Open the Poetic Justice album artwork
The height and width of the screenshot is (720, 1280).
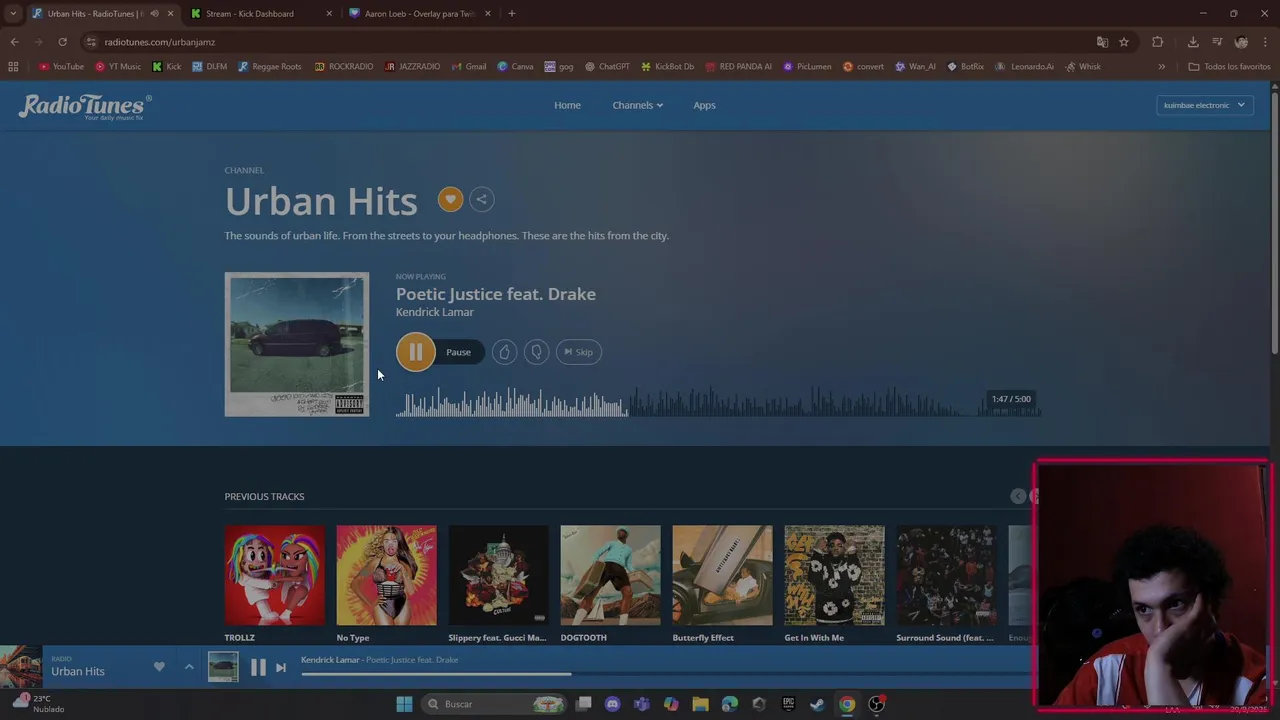(297, 344)
